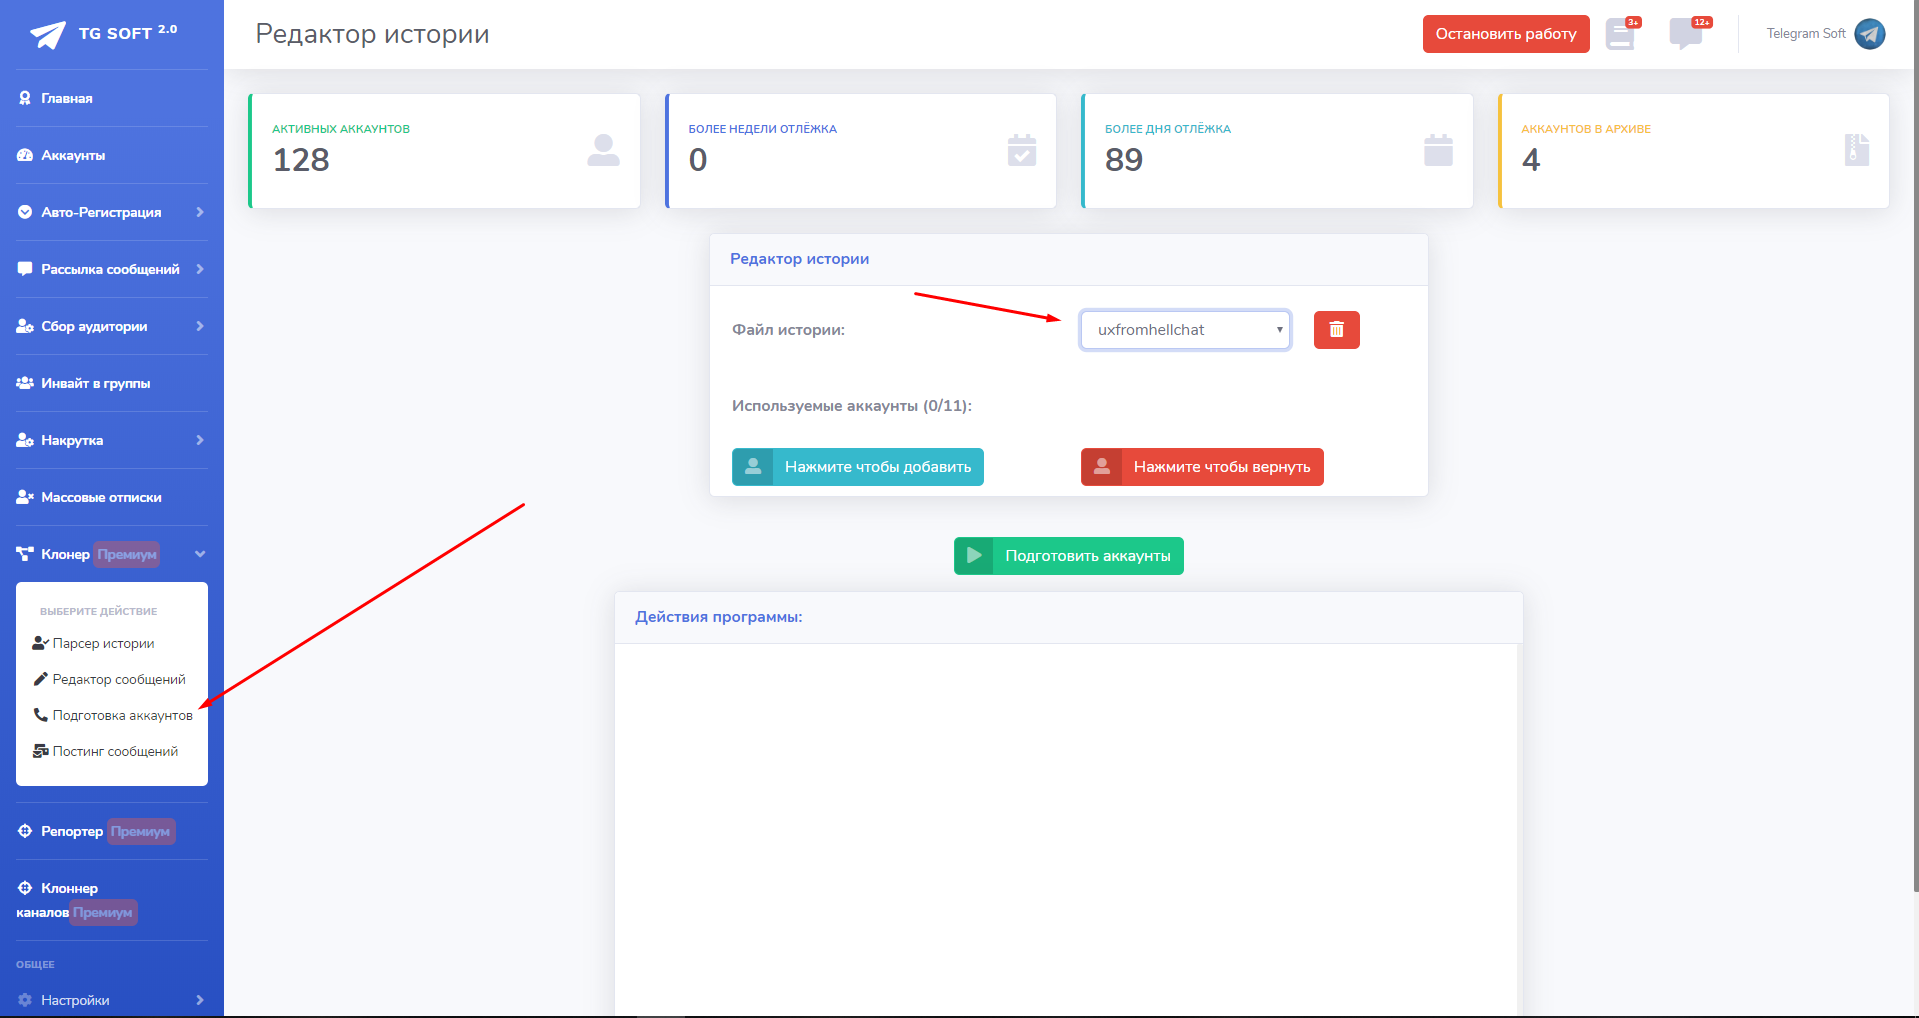Viewport: 1919px width, 1018px height.
Task: Click the Более дня отлёжка card
Action: tap(1277, 151)
